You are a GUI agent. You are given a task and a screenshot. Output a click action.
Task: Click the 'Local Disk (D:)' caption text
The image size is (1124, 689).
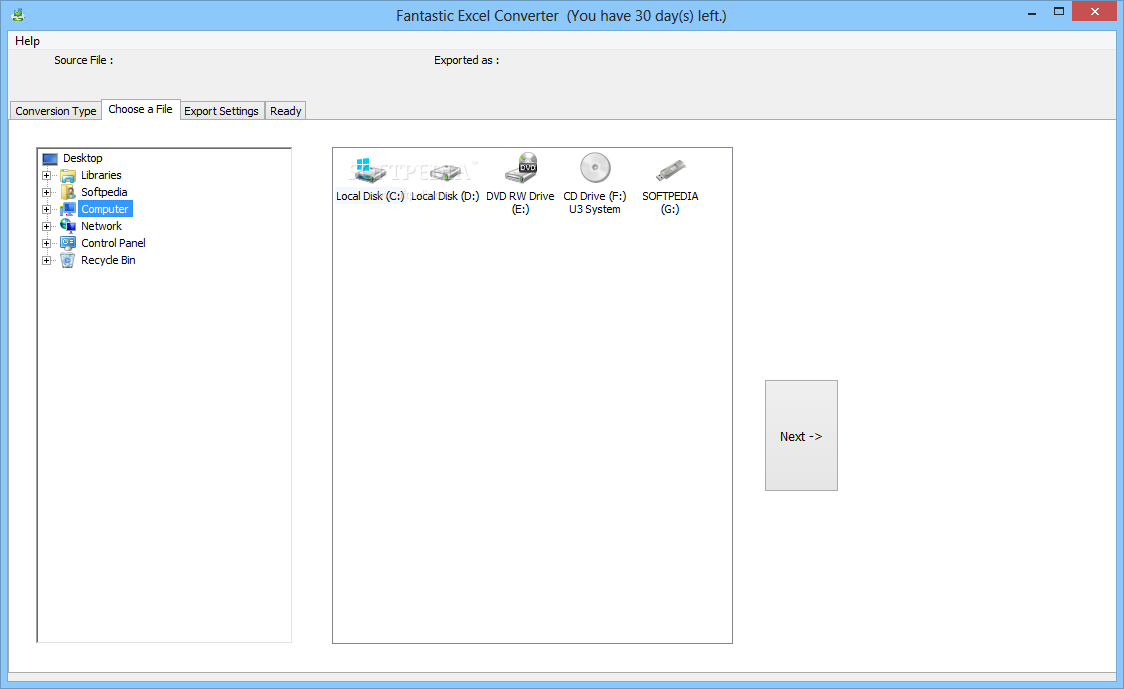tap(445, 196)
